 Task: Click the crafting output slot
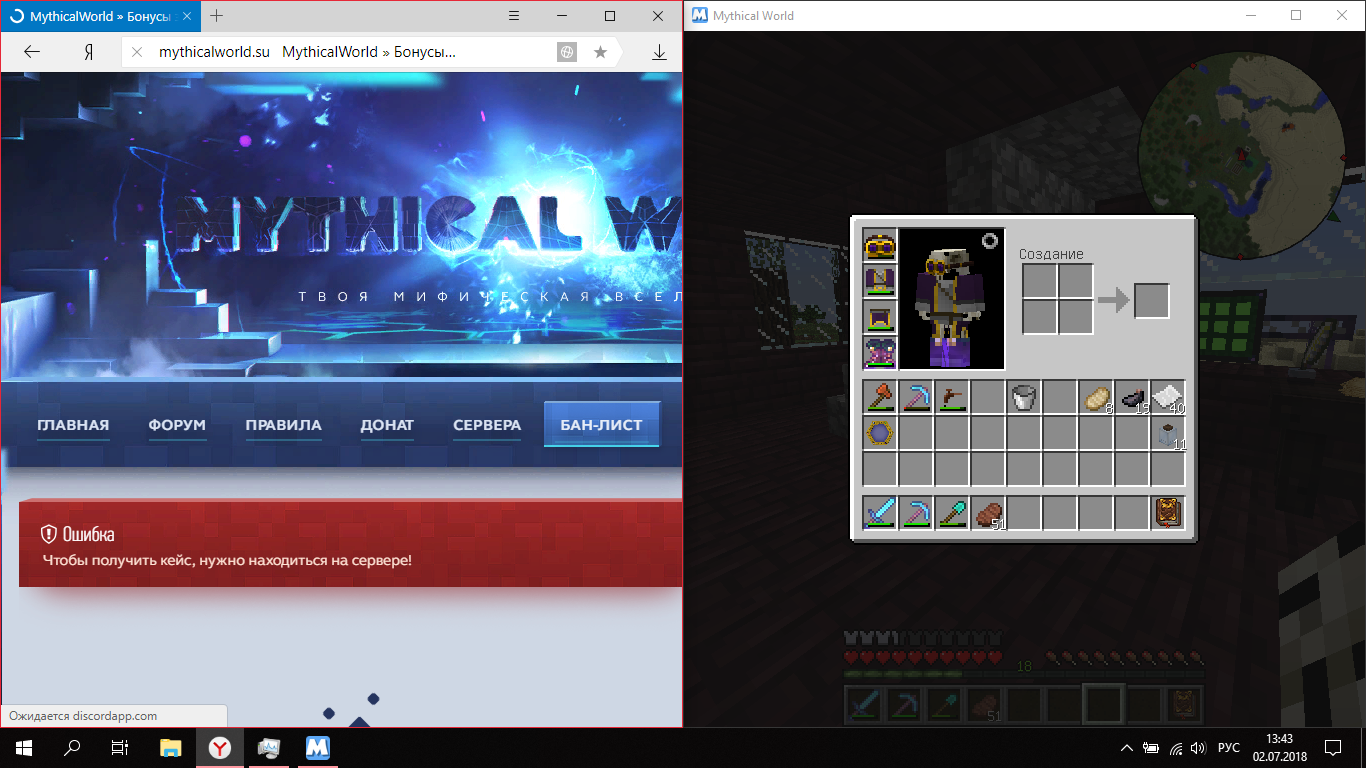point(1152,301)
